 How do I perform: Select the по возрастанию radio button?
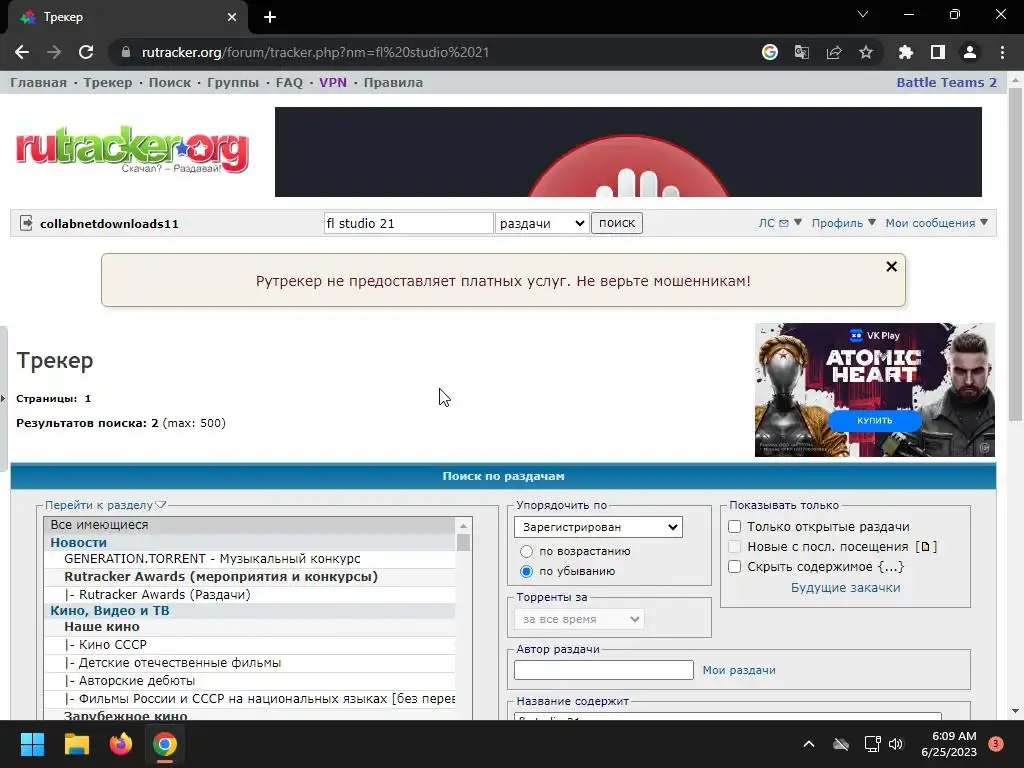pyautogui.click(x=526, y=551)
